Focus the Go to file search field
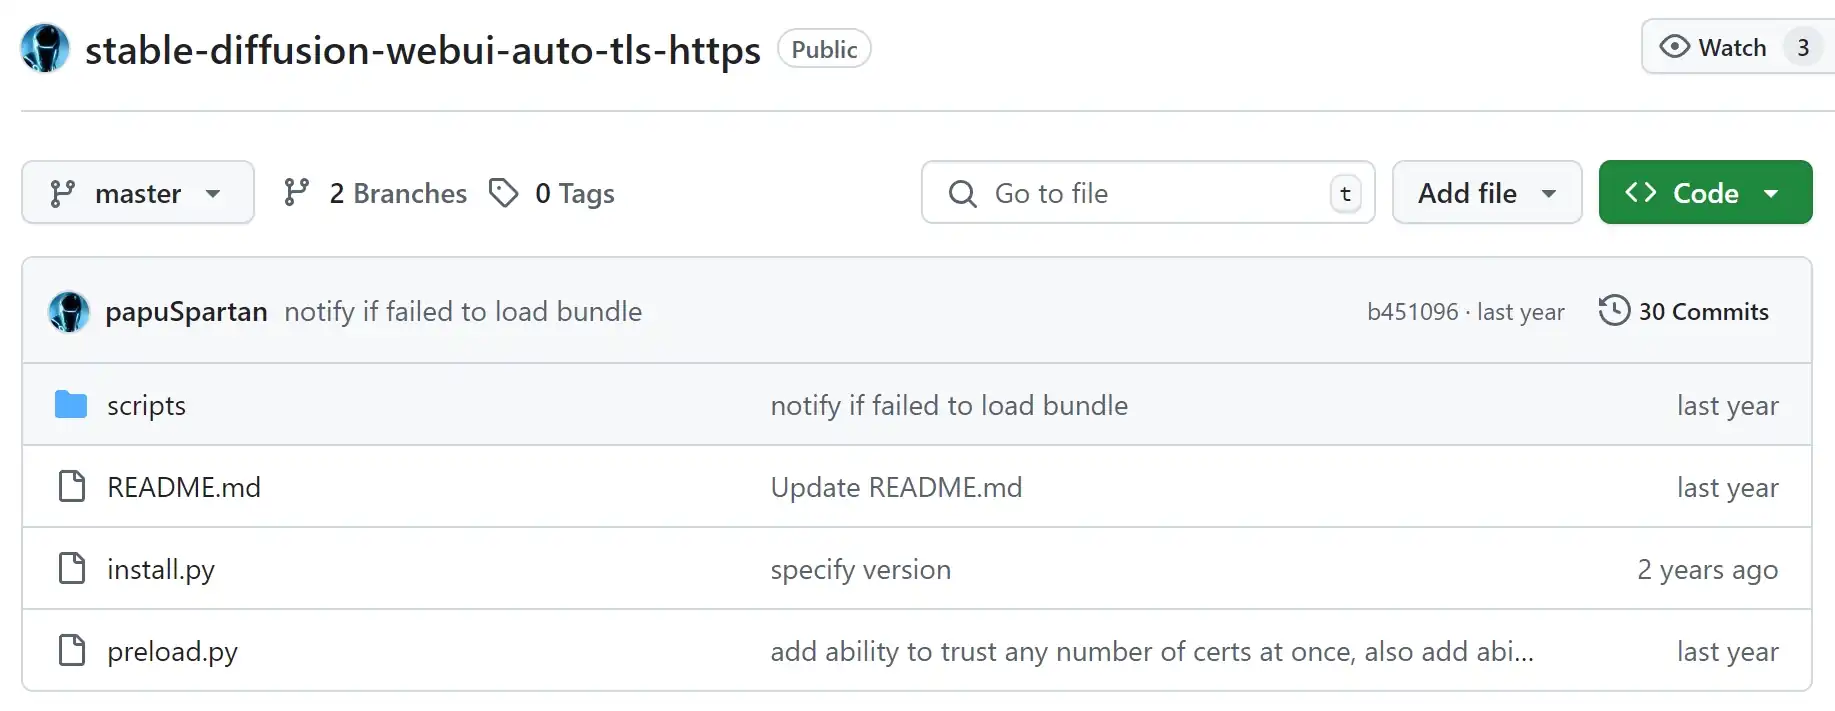The image size is (1835, 711). (x=1148, y=192)
